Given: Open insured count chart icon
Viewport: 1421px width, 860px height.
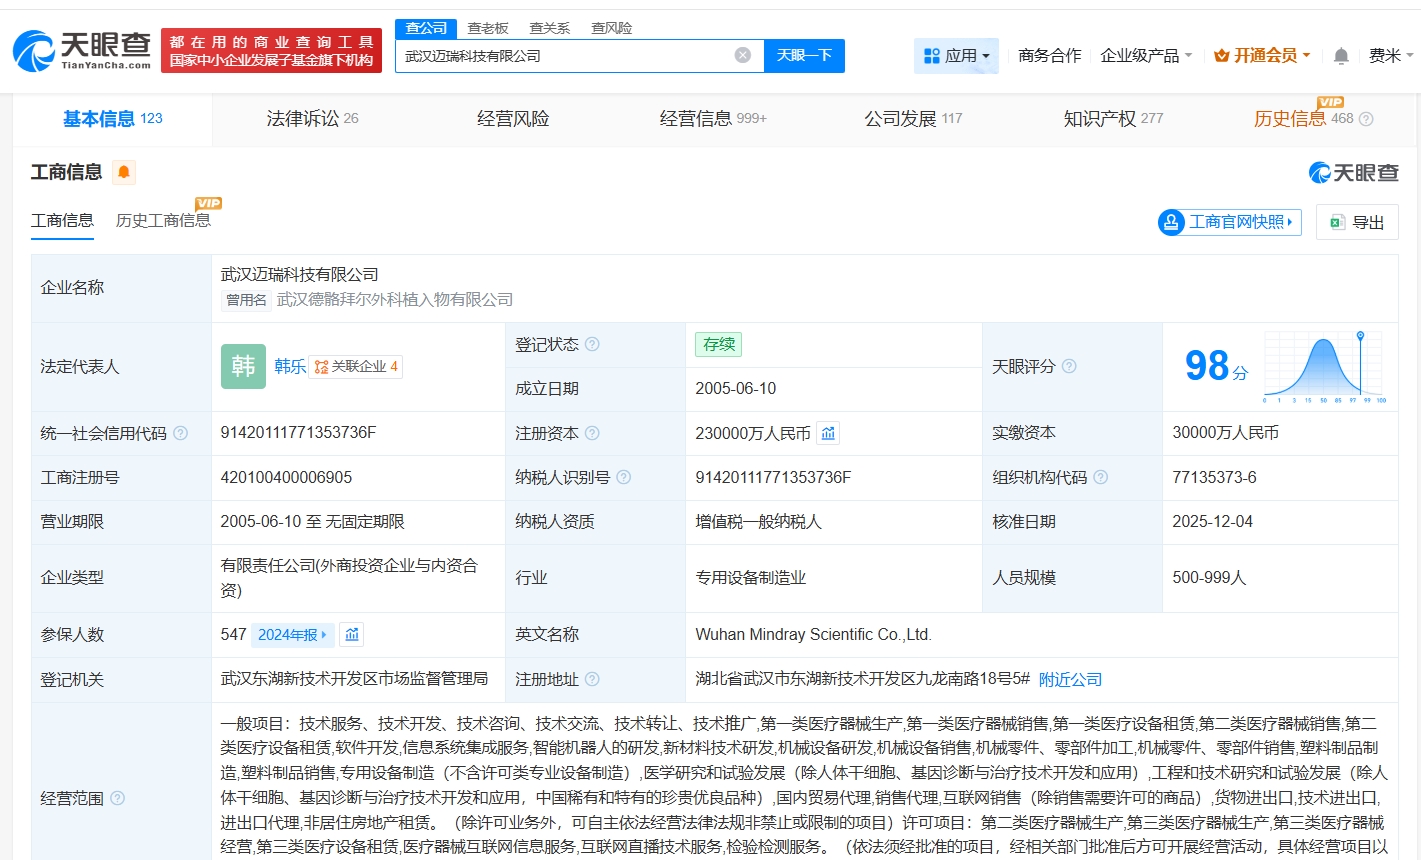Looking at the screenshot, I should pos(352,634).
